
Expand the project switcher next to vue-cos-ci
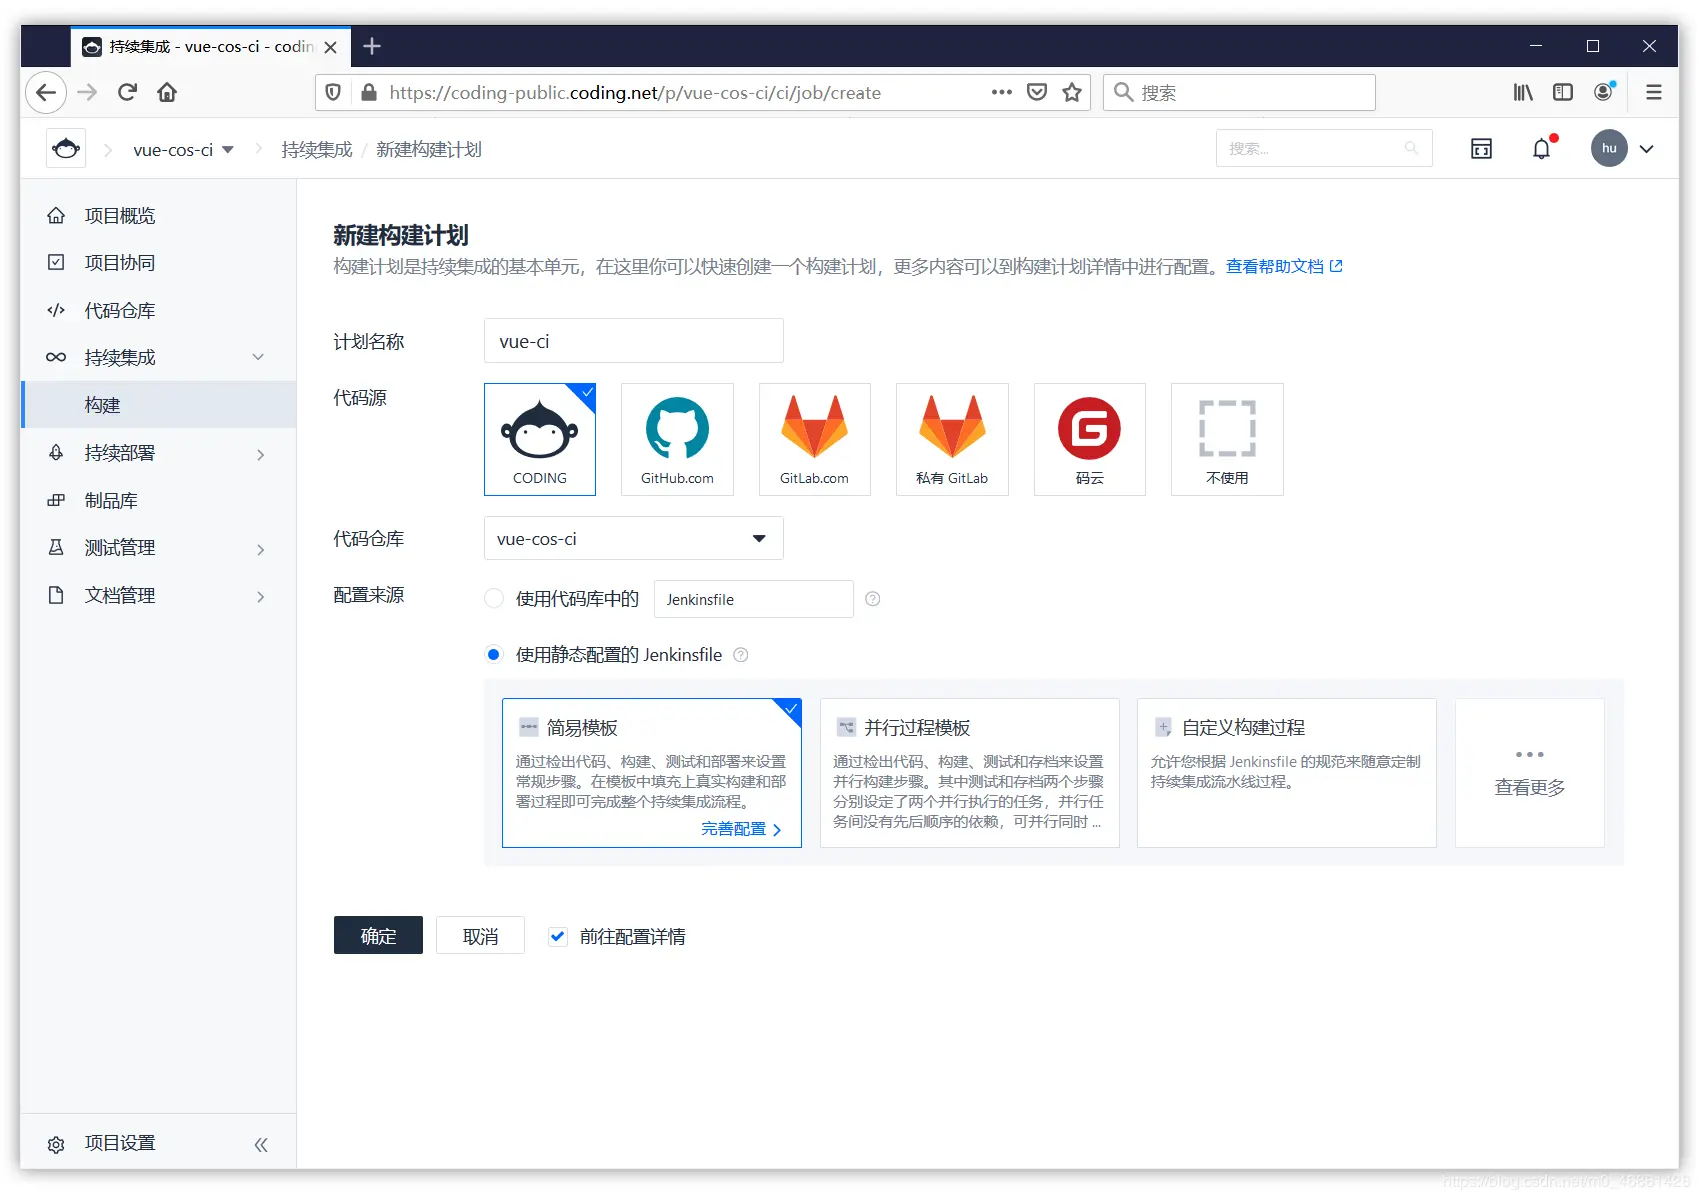tap(228, 148)
